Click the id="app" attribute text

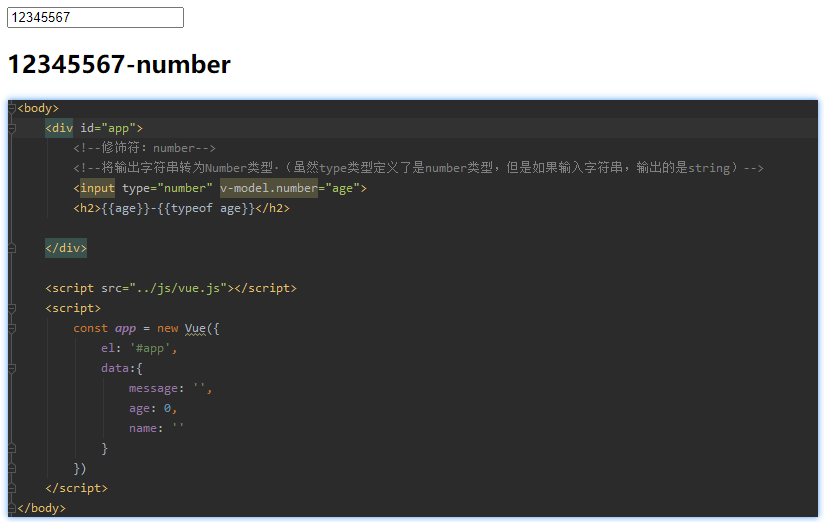pos(108,128)
